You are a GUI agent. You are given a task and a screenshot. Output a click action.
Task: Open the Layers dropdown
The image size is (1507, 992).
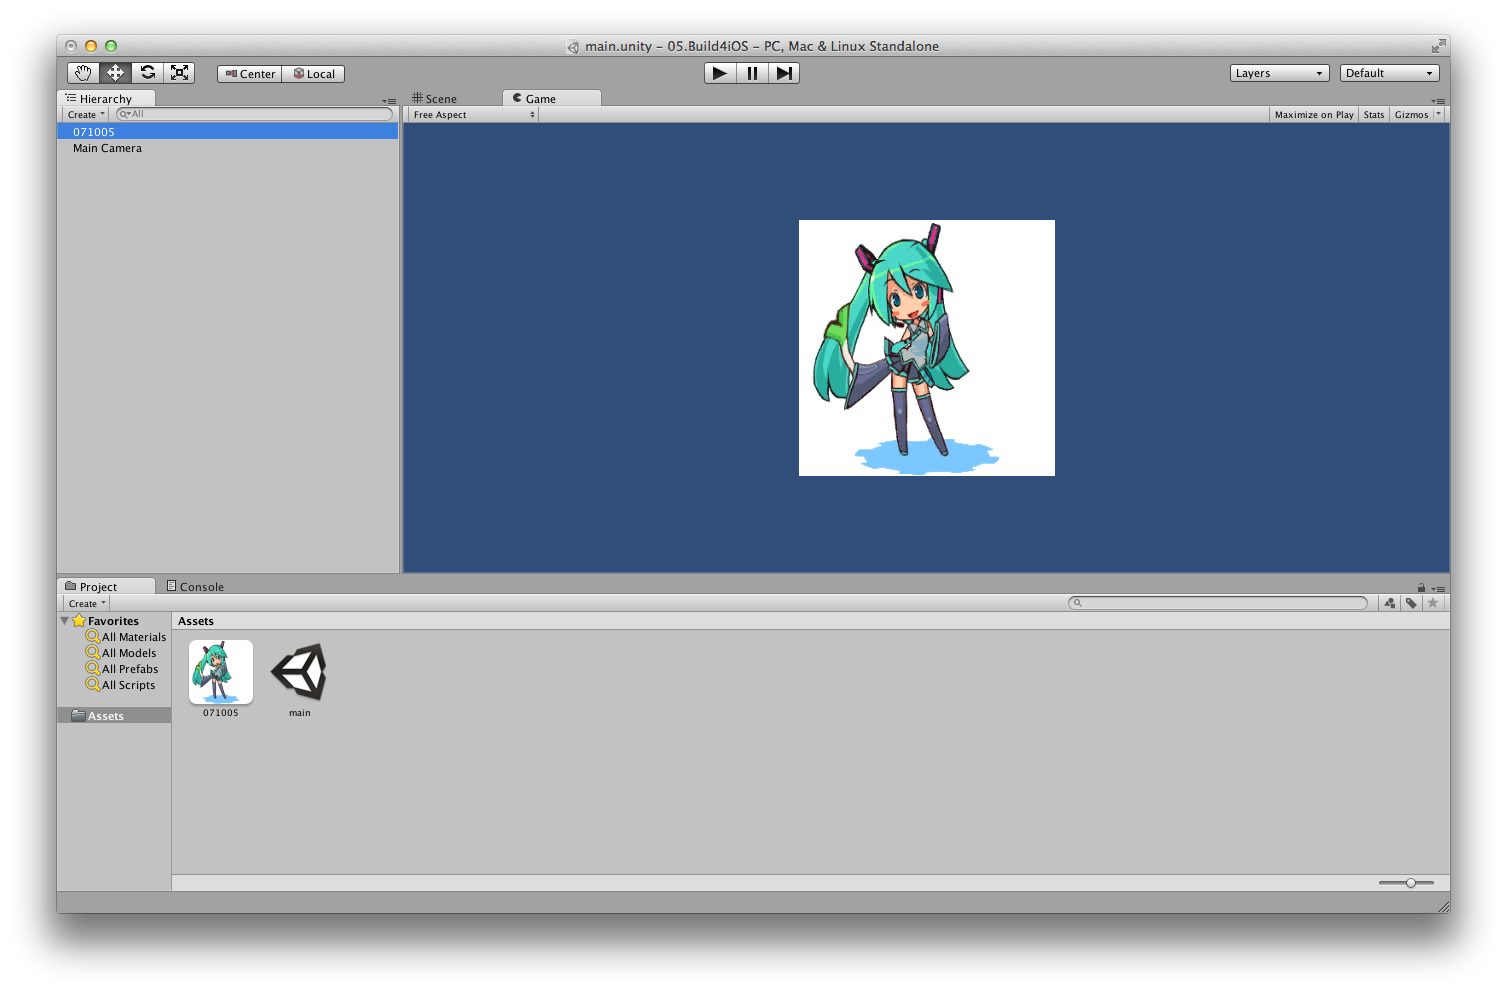[x=1279, y=73]
